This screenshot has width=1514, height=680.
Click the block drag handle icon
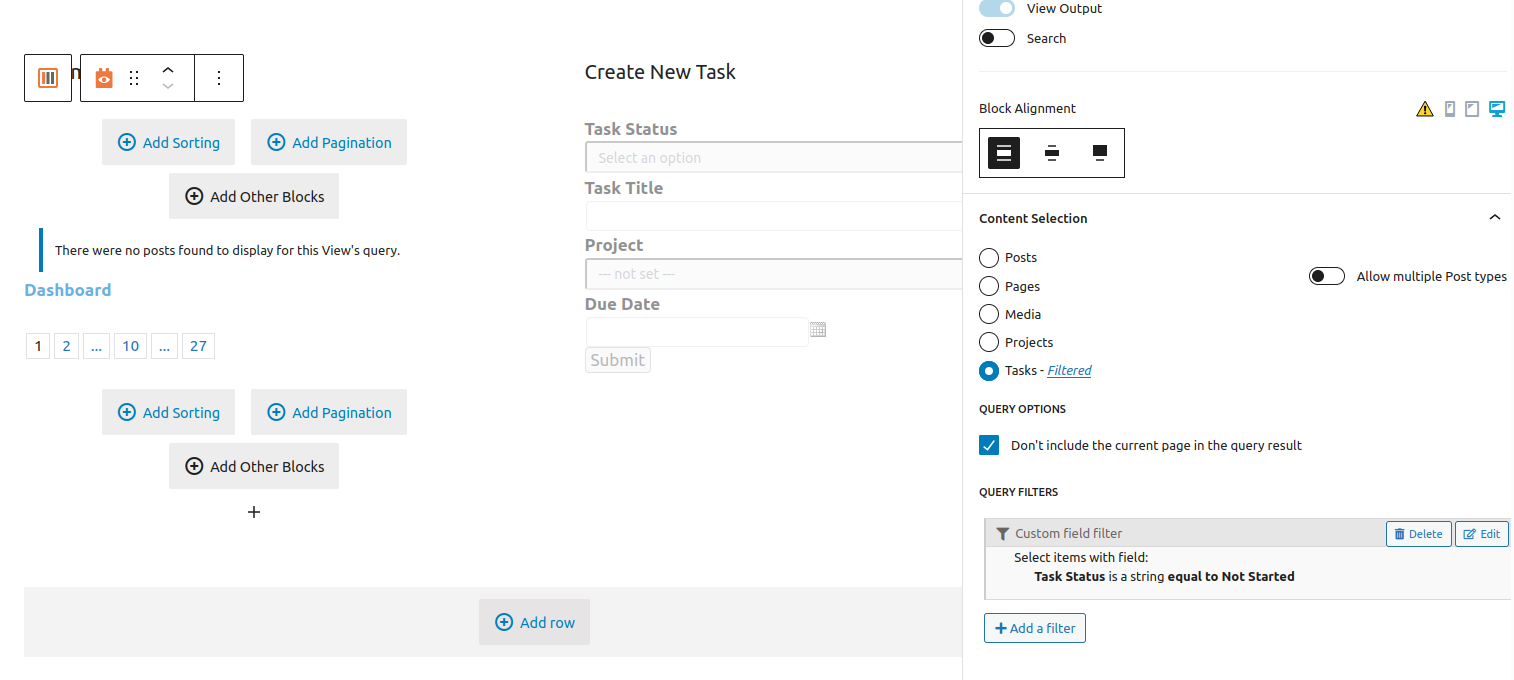click(x=134, y=78)
